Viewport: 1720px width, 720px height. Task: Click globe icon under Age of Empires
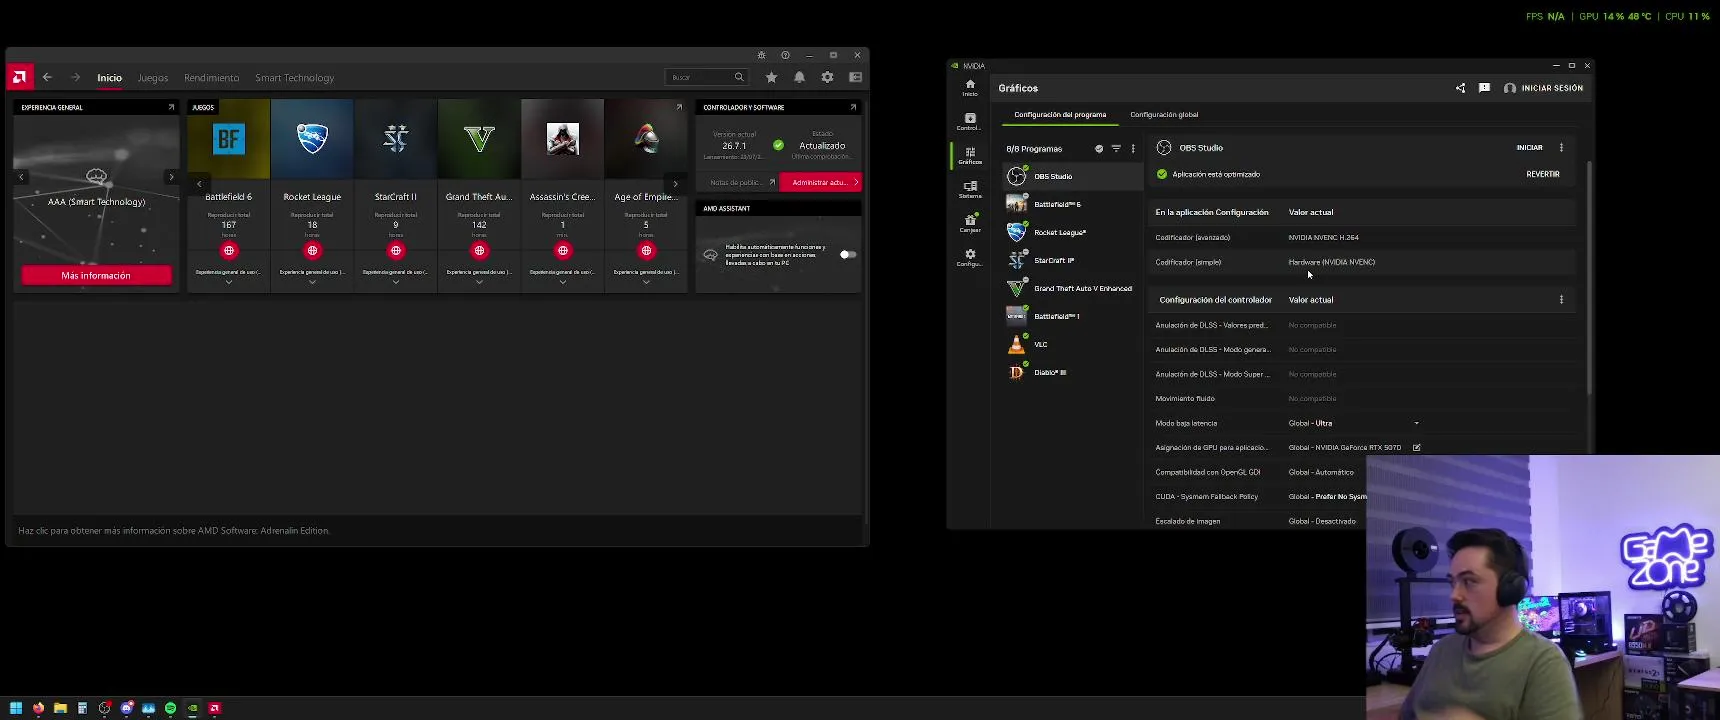pos(646,250)
